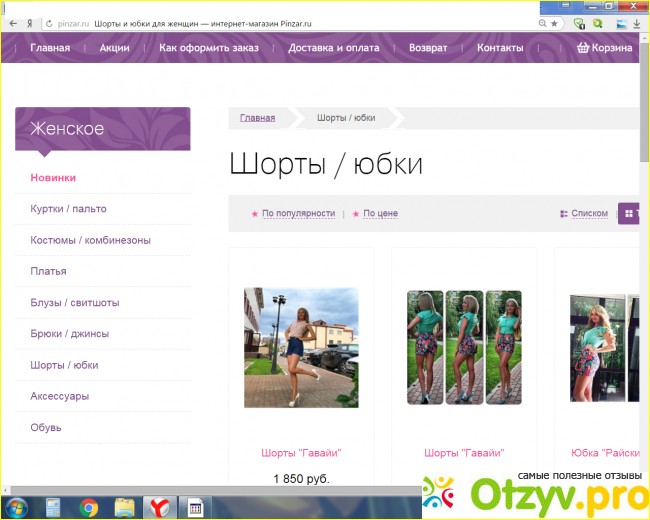Open the Акции menu item

[114, 47]
